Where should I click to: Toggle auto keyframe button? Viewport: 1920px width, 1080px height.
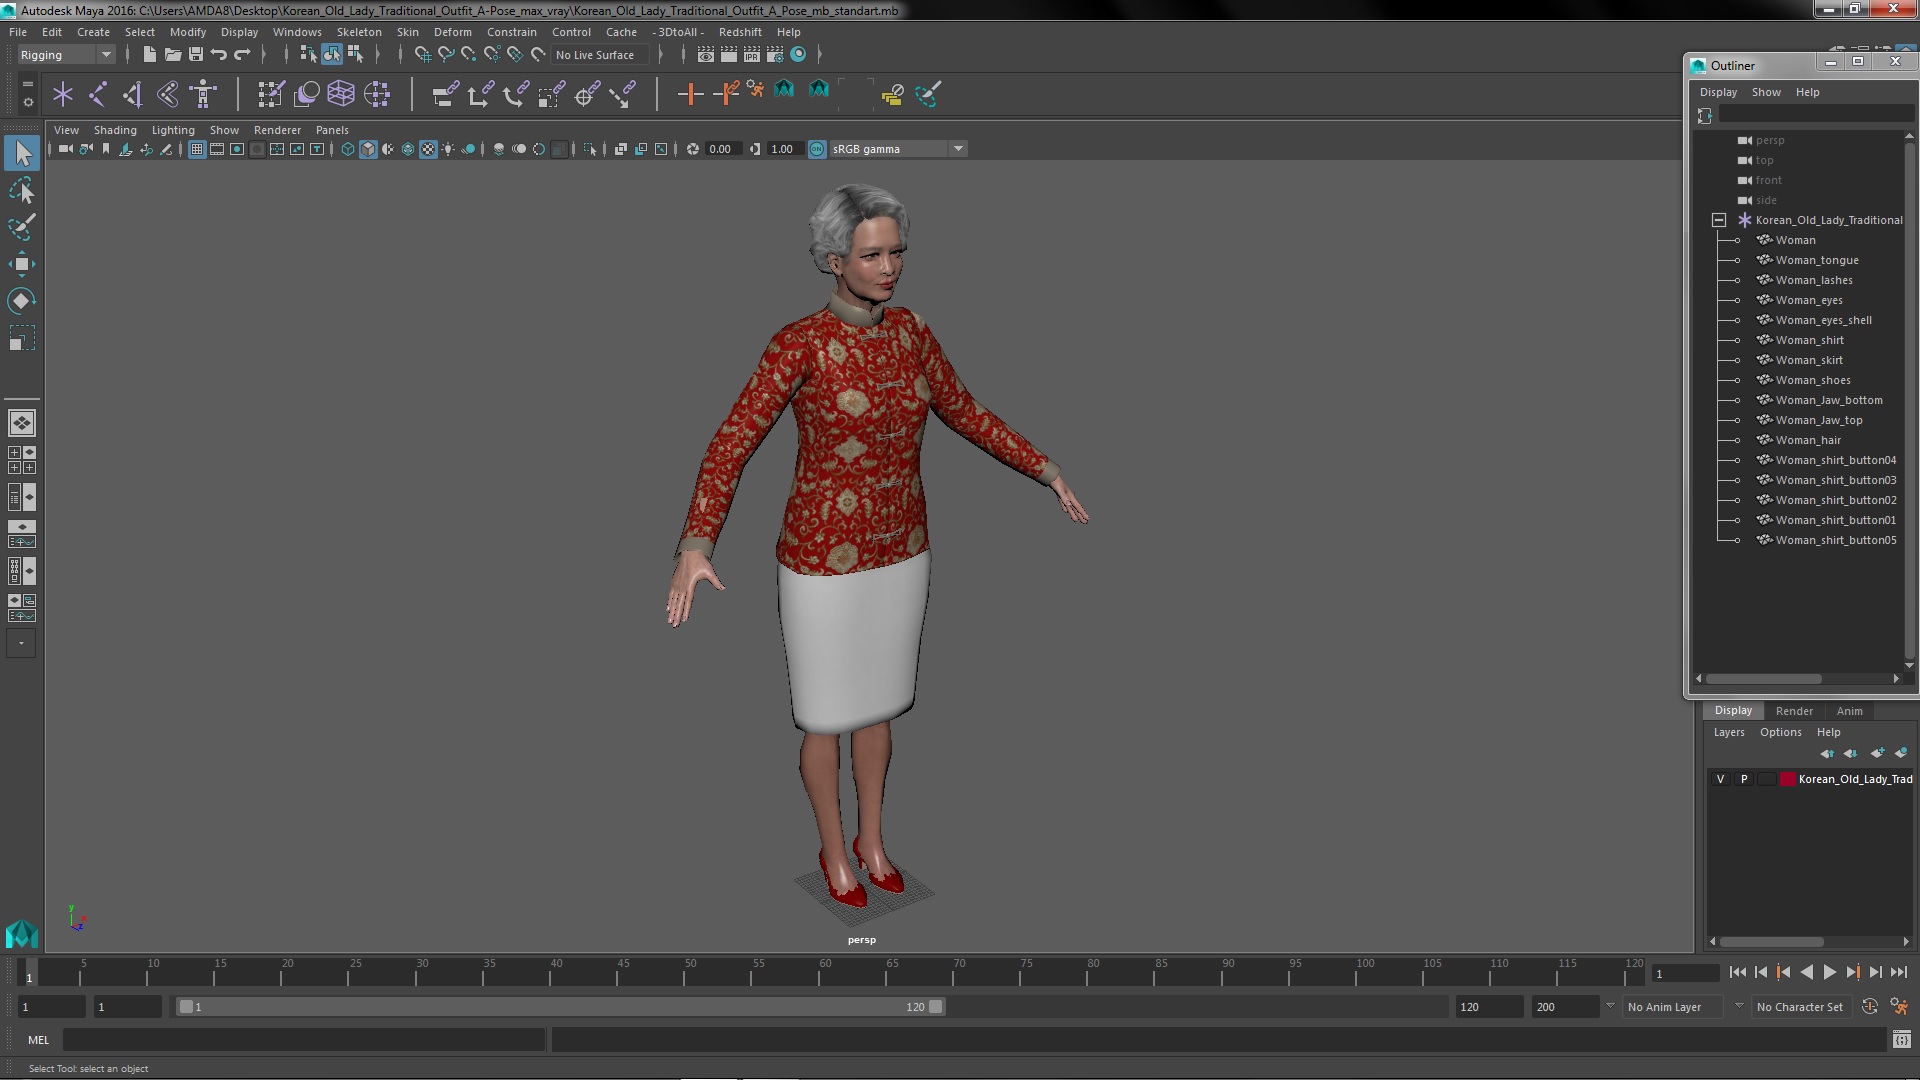pyautogui.click(x=1869, y=1007)
